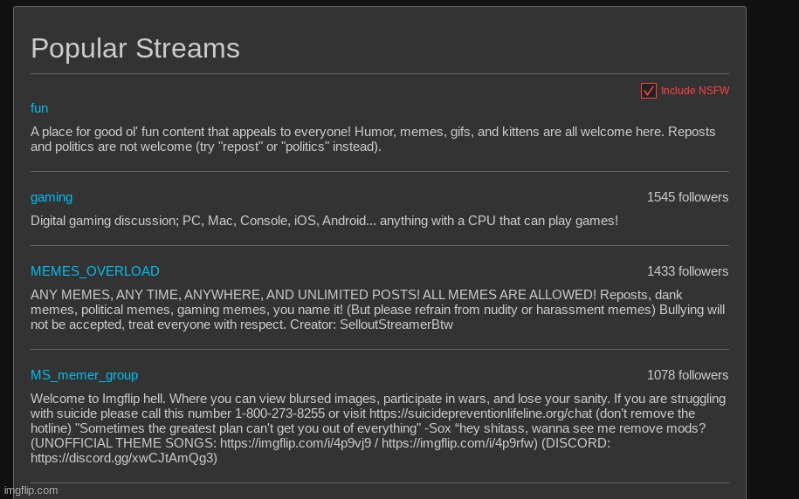Screen dimensions: 799x499
Task: Click the 1545 followers count
Action: [x=687, y=197]
